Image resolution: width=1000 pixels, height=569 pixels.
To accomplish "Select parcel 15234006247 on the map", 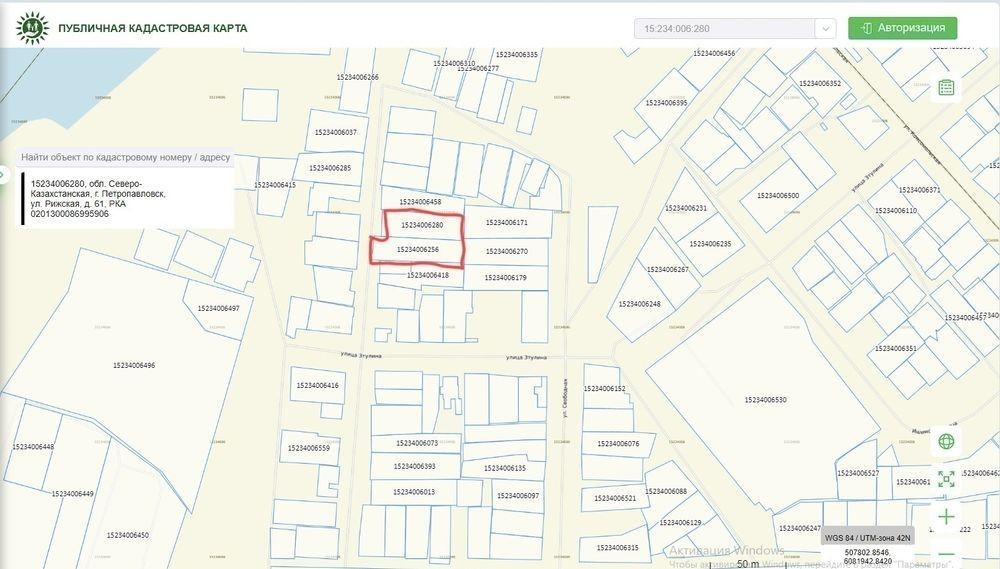I will coord(800,528).
